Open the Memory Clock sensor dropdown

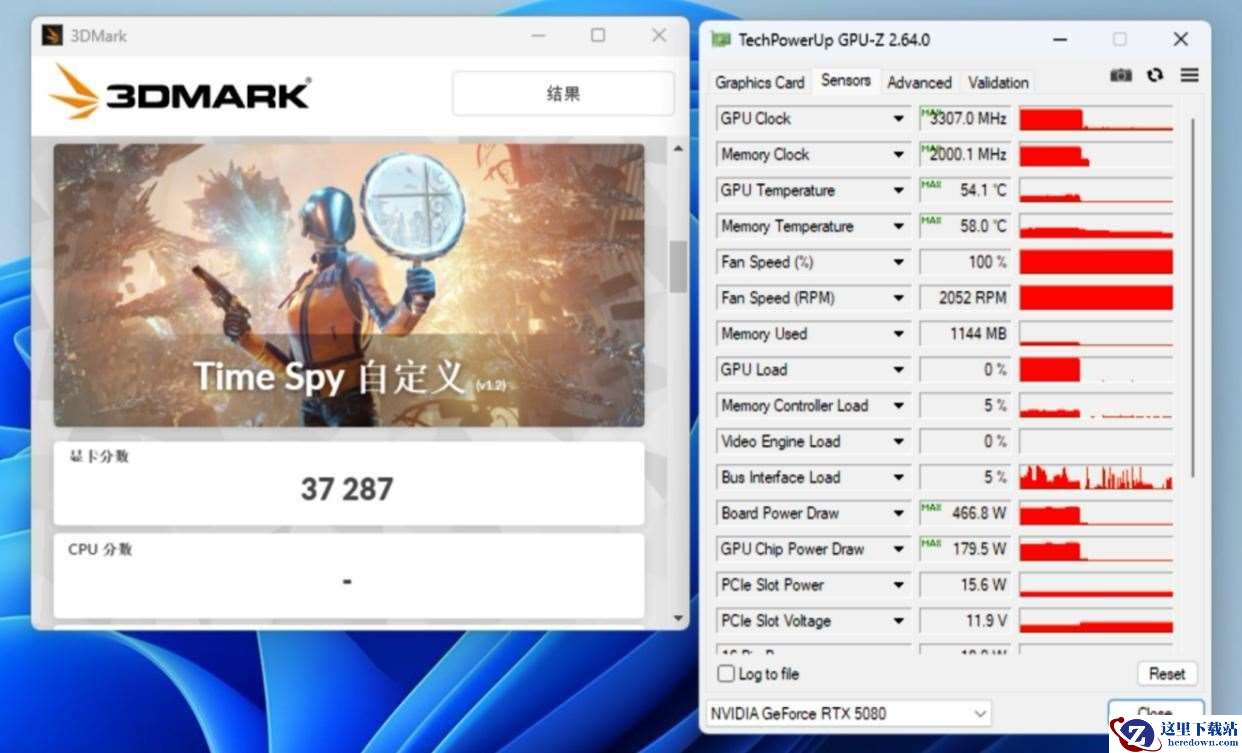pos(898,154)
